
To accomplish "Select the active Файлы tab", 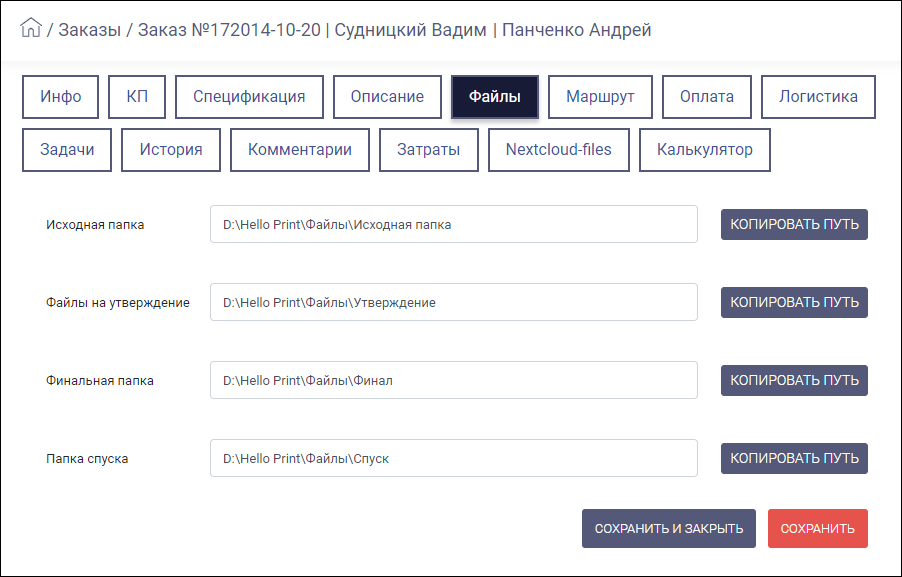I will 495,97.
